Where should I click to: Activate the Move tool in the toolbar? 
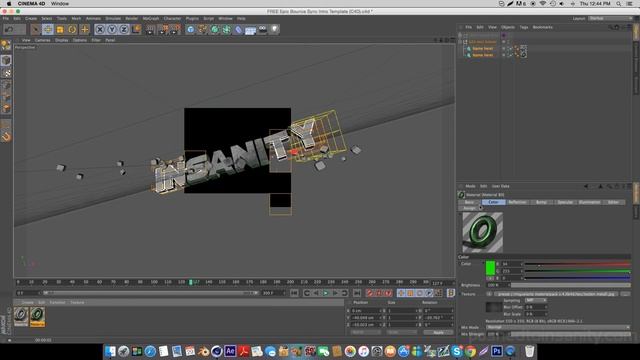48,29
